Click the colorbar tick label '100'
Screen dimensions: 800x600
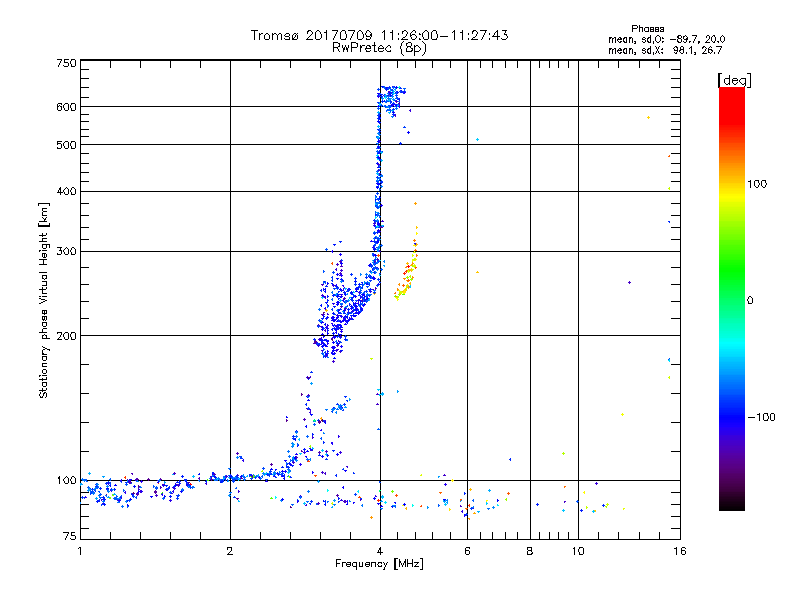click(x=757, y=184)
